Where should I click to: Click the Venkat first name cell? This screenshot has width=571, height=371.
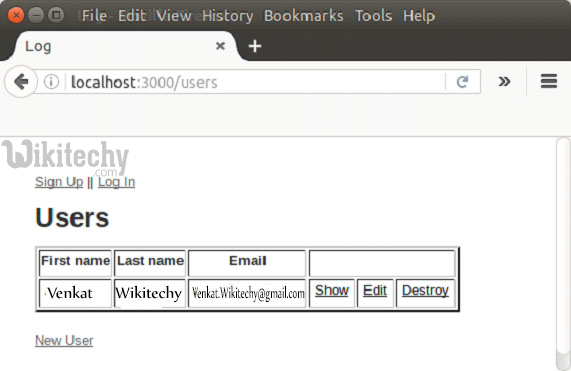75,293
